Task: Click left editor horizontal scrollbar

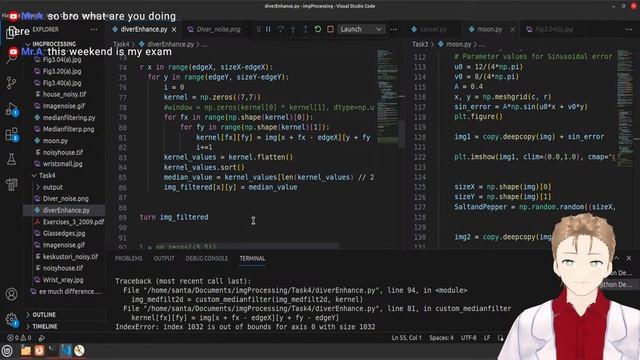Action: click(x=247, y=245)
